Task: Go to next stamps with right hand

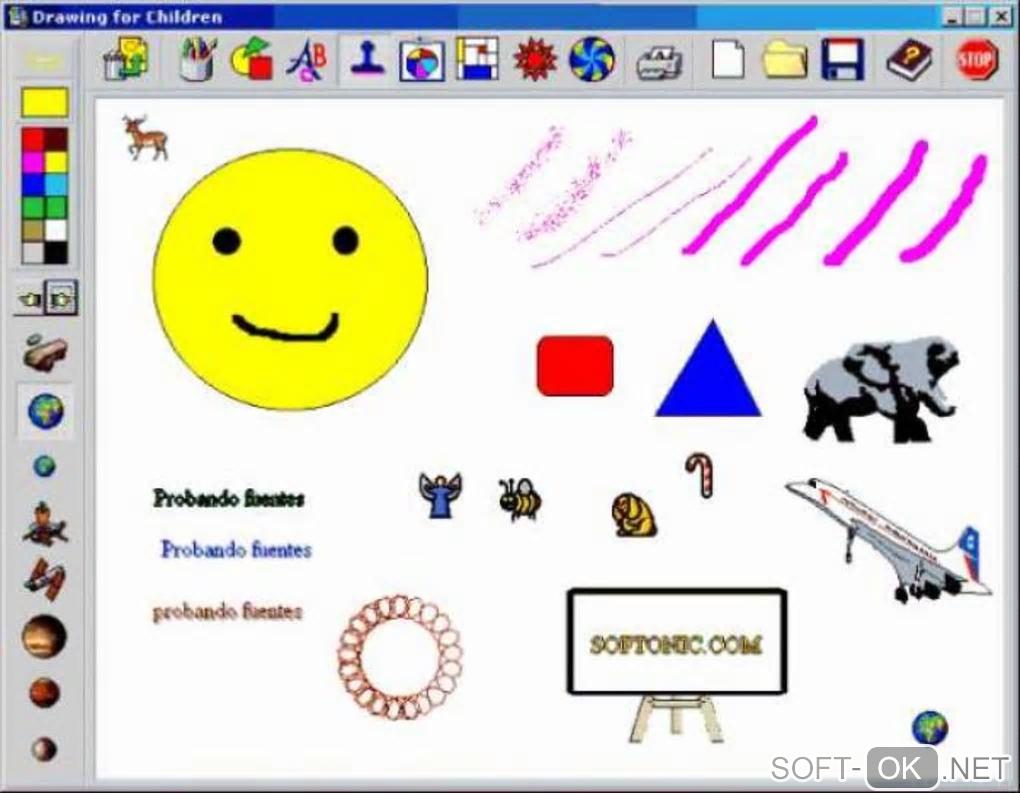Action: (x=61, y=299)
